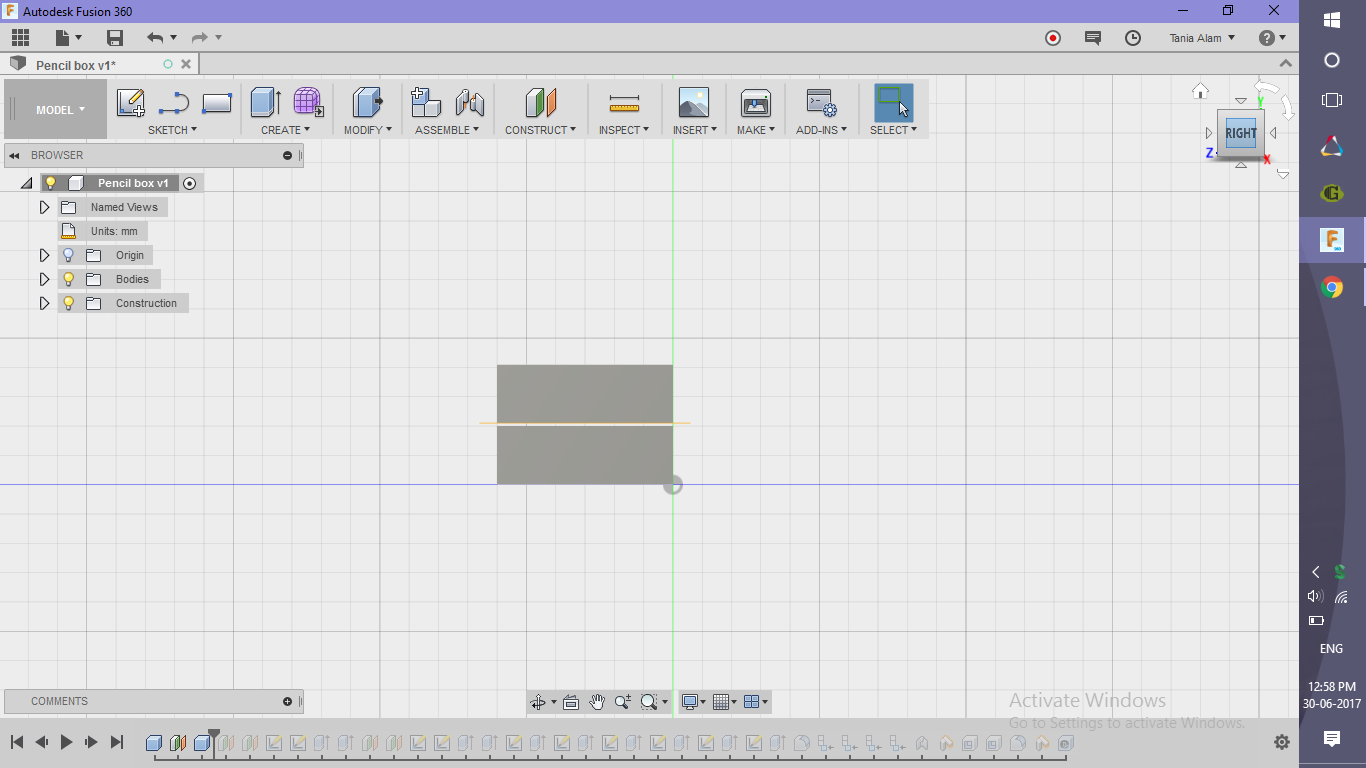Click the Look At camera icon
The image size is (1366, 768).
[x=571, y=702]
